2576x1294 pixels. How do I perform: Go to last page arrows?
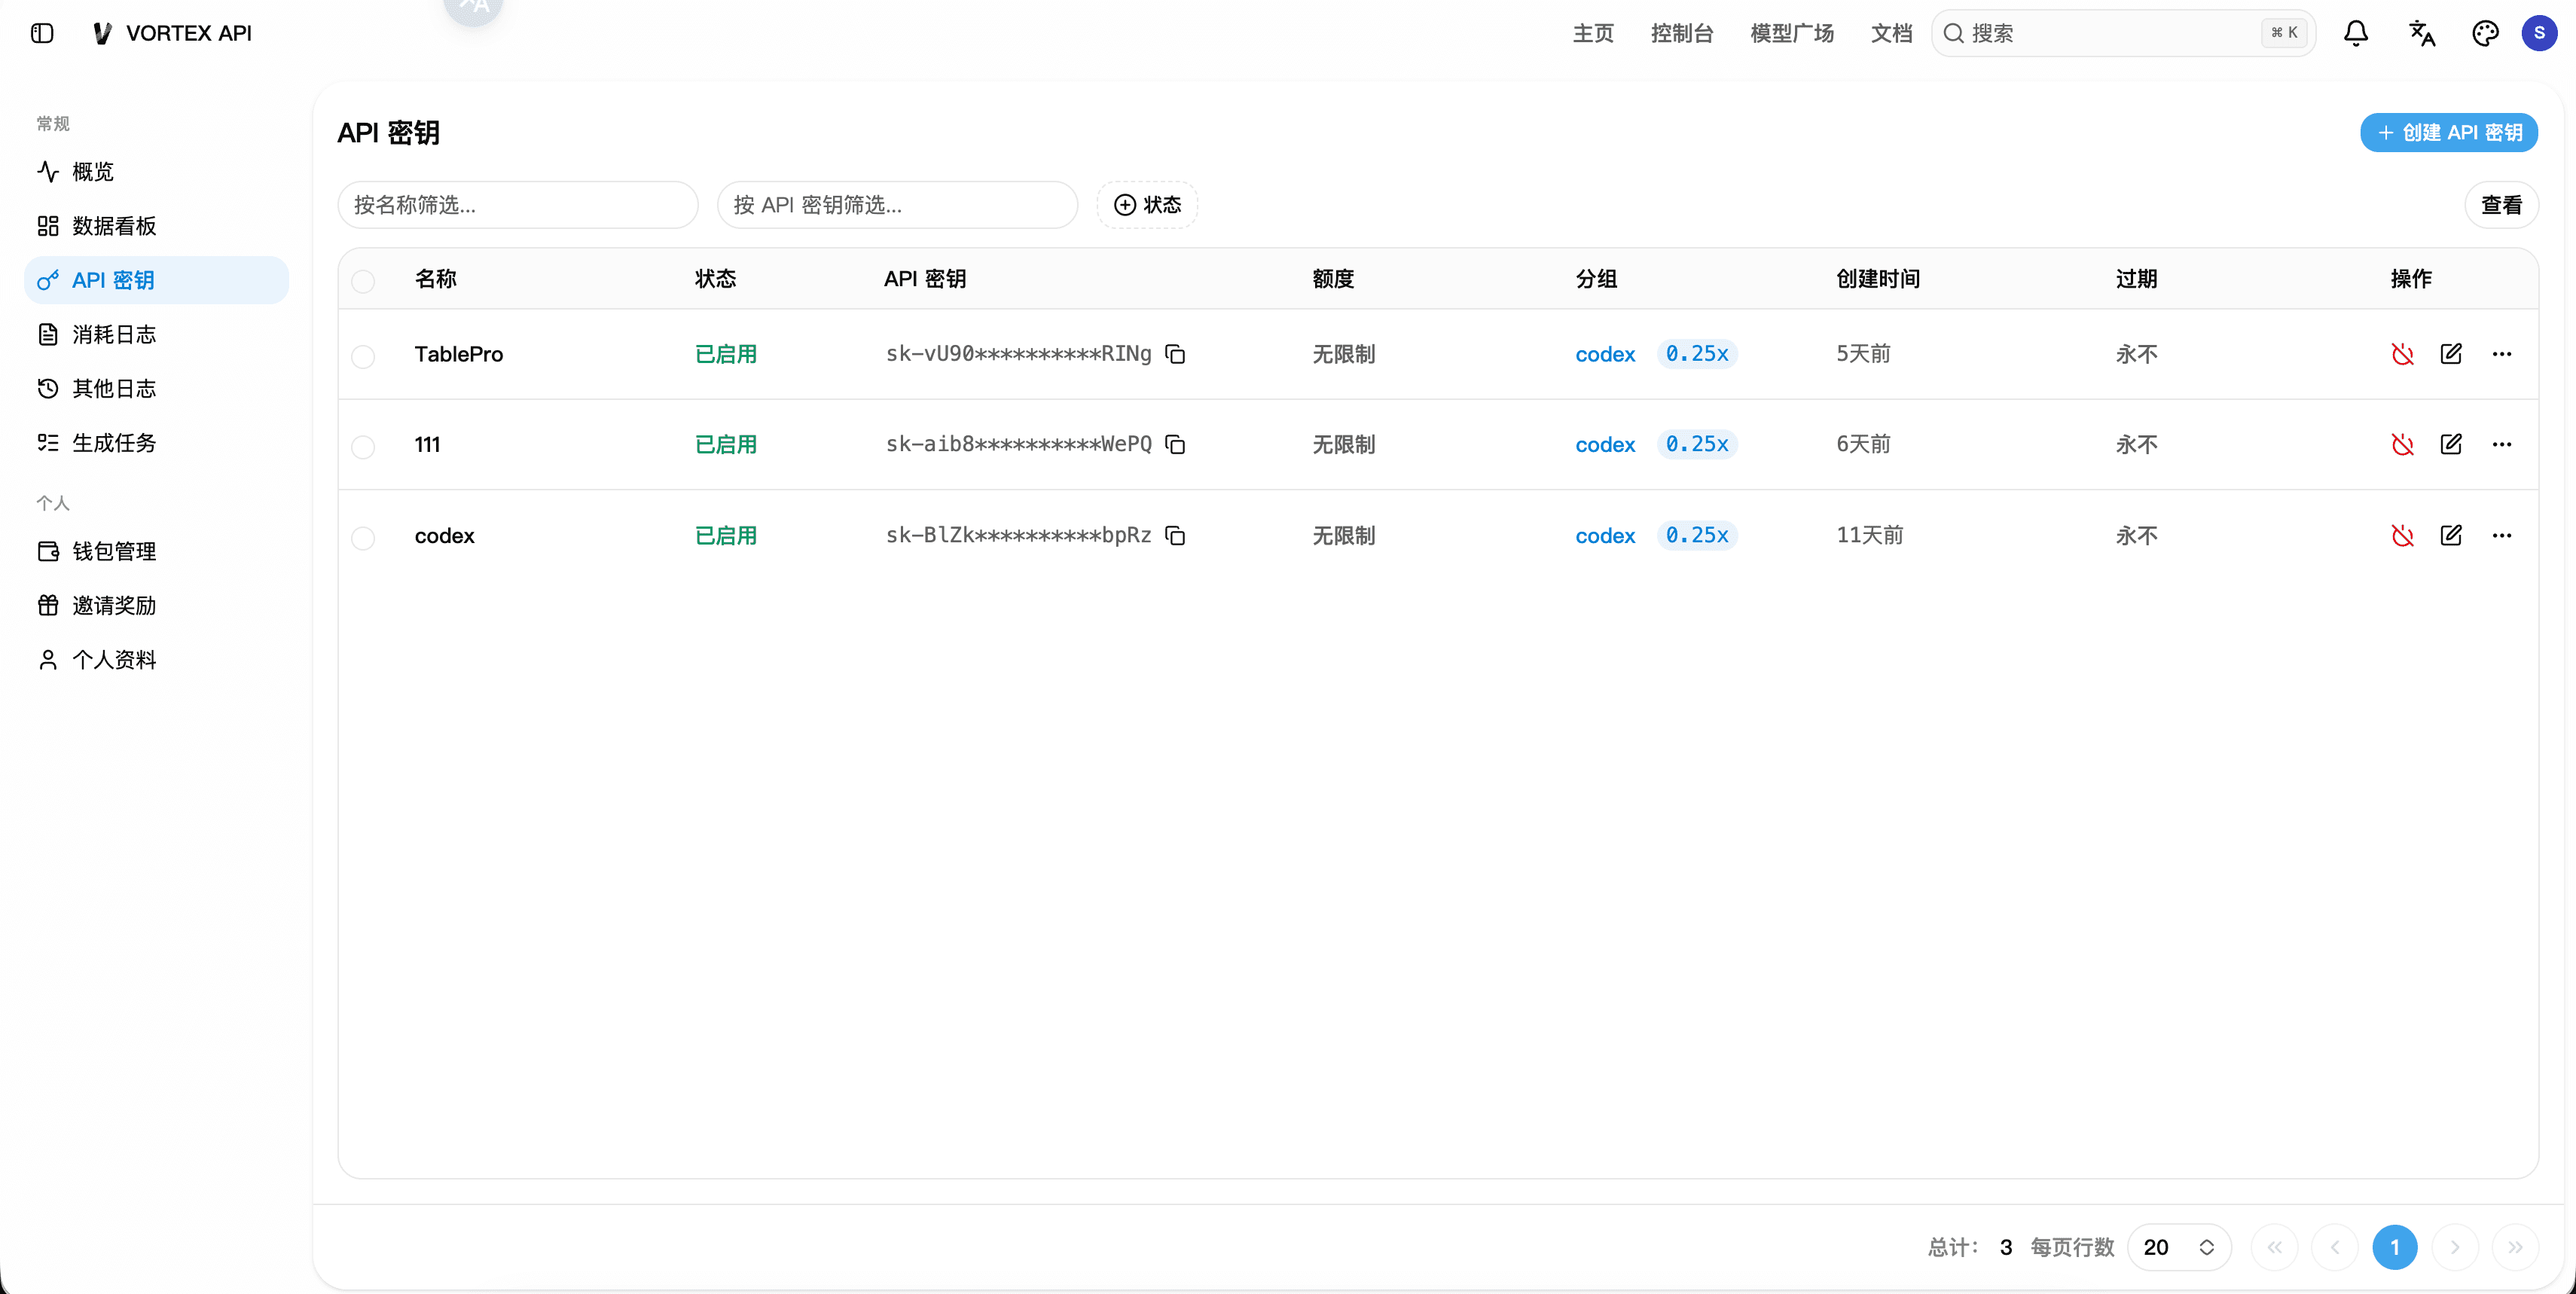point(2515,1247)
